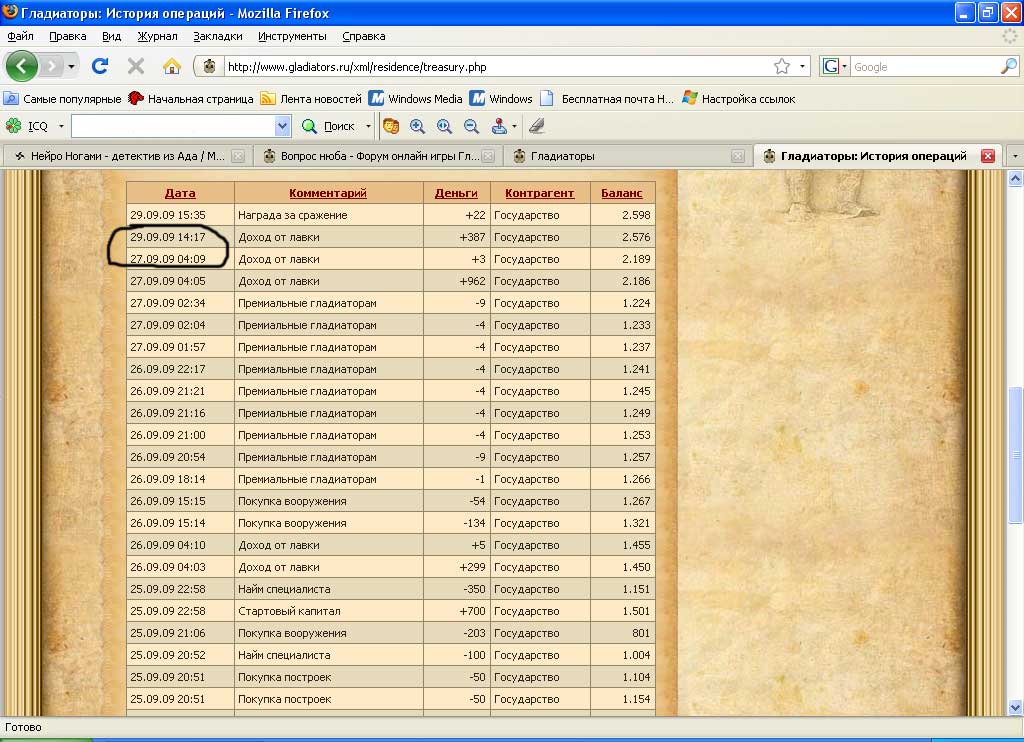This screenshot has width=1024, height=742.
Task: Click the Баланс column header link
Action: click(621, 193)
